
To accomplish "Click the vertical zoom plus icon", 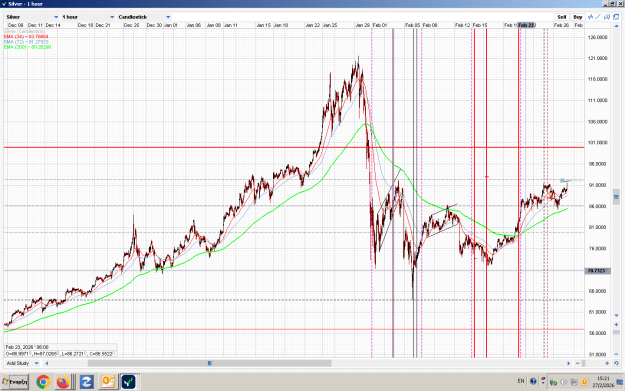I will click(x=616, y=324).
